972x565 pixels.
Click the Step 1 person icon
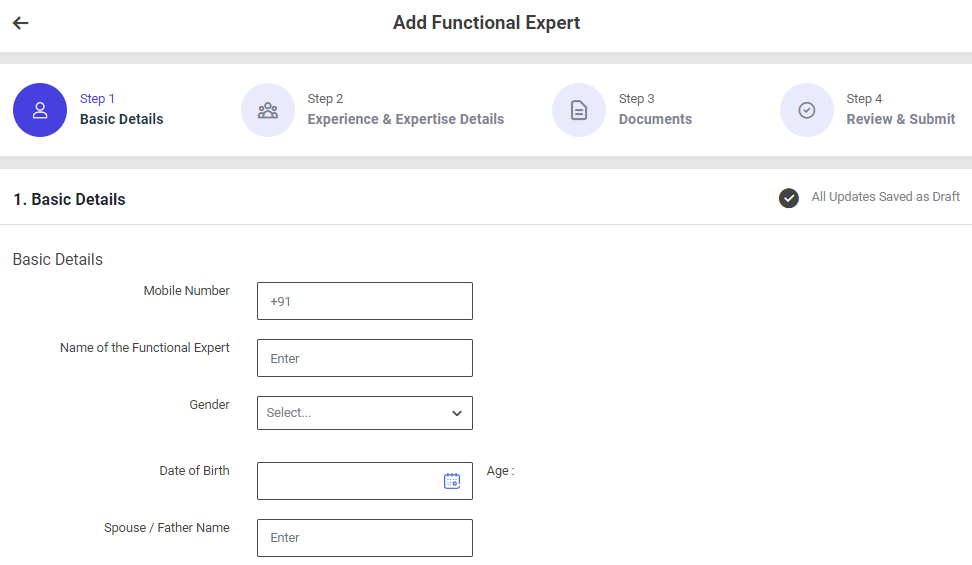[x=40, y=110]
